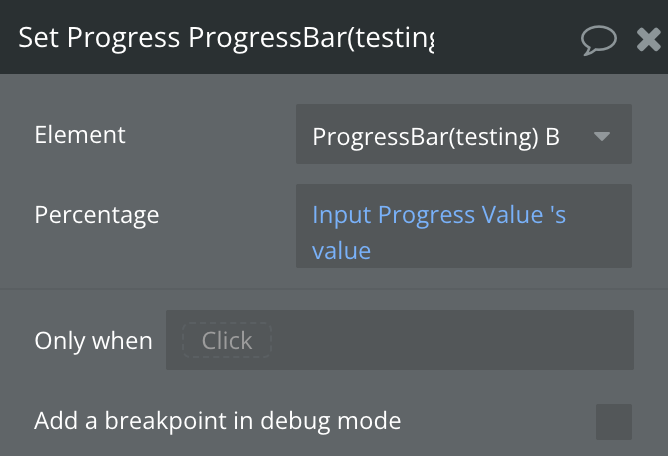Select the ProgressBar(testing) B text
Screen dimensions: 668x456
(436, 136)
